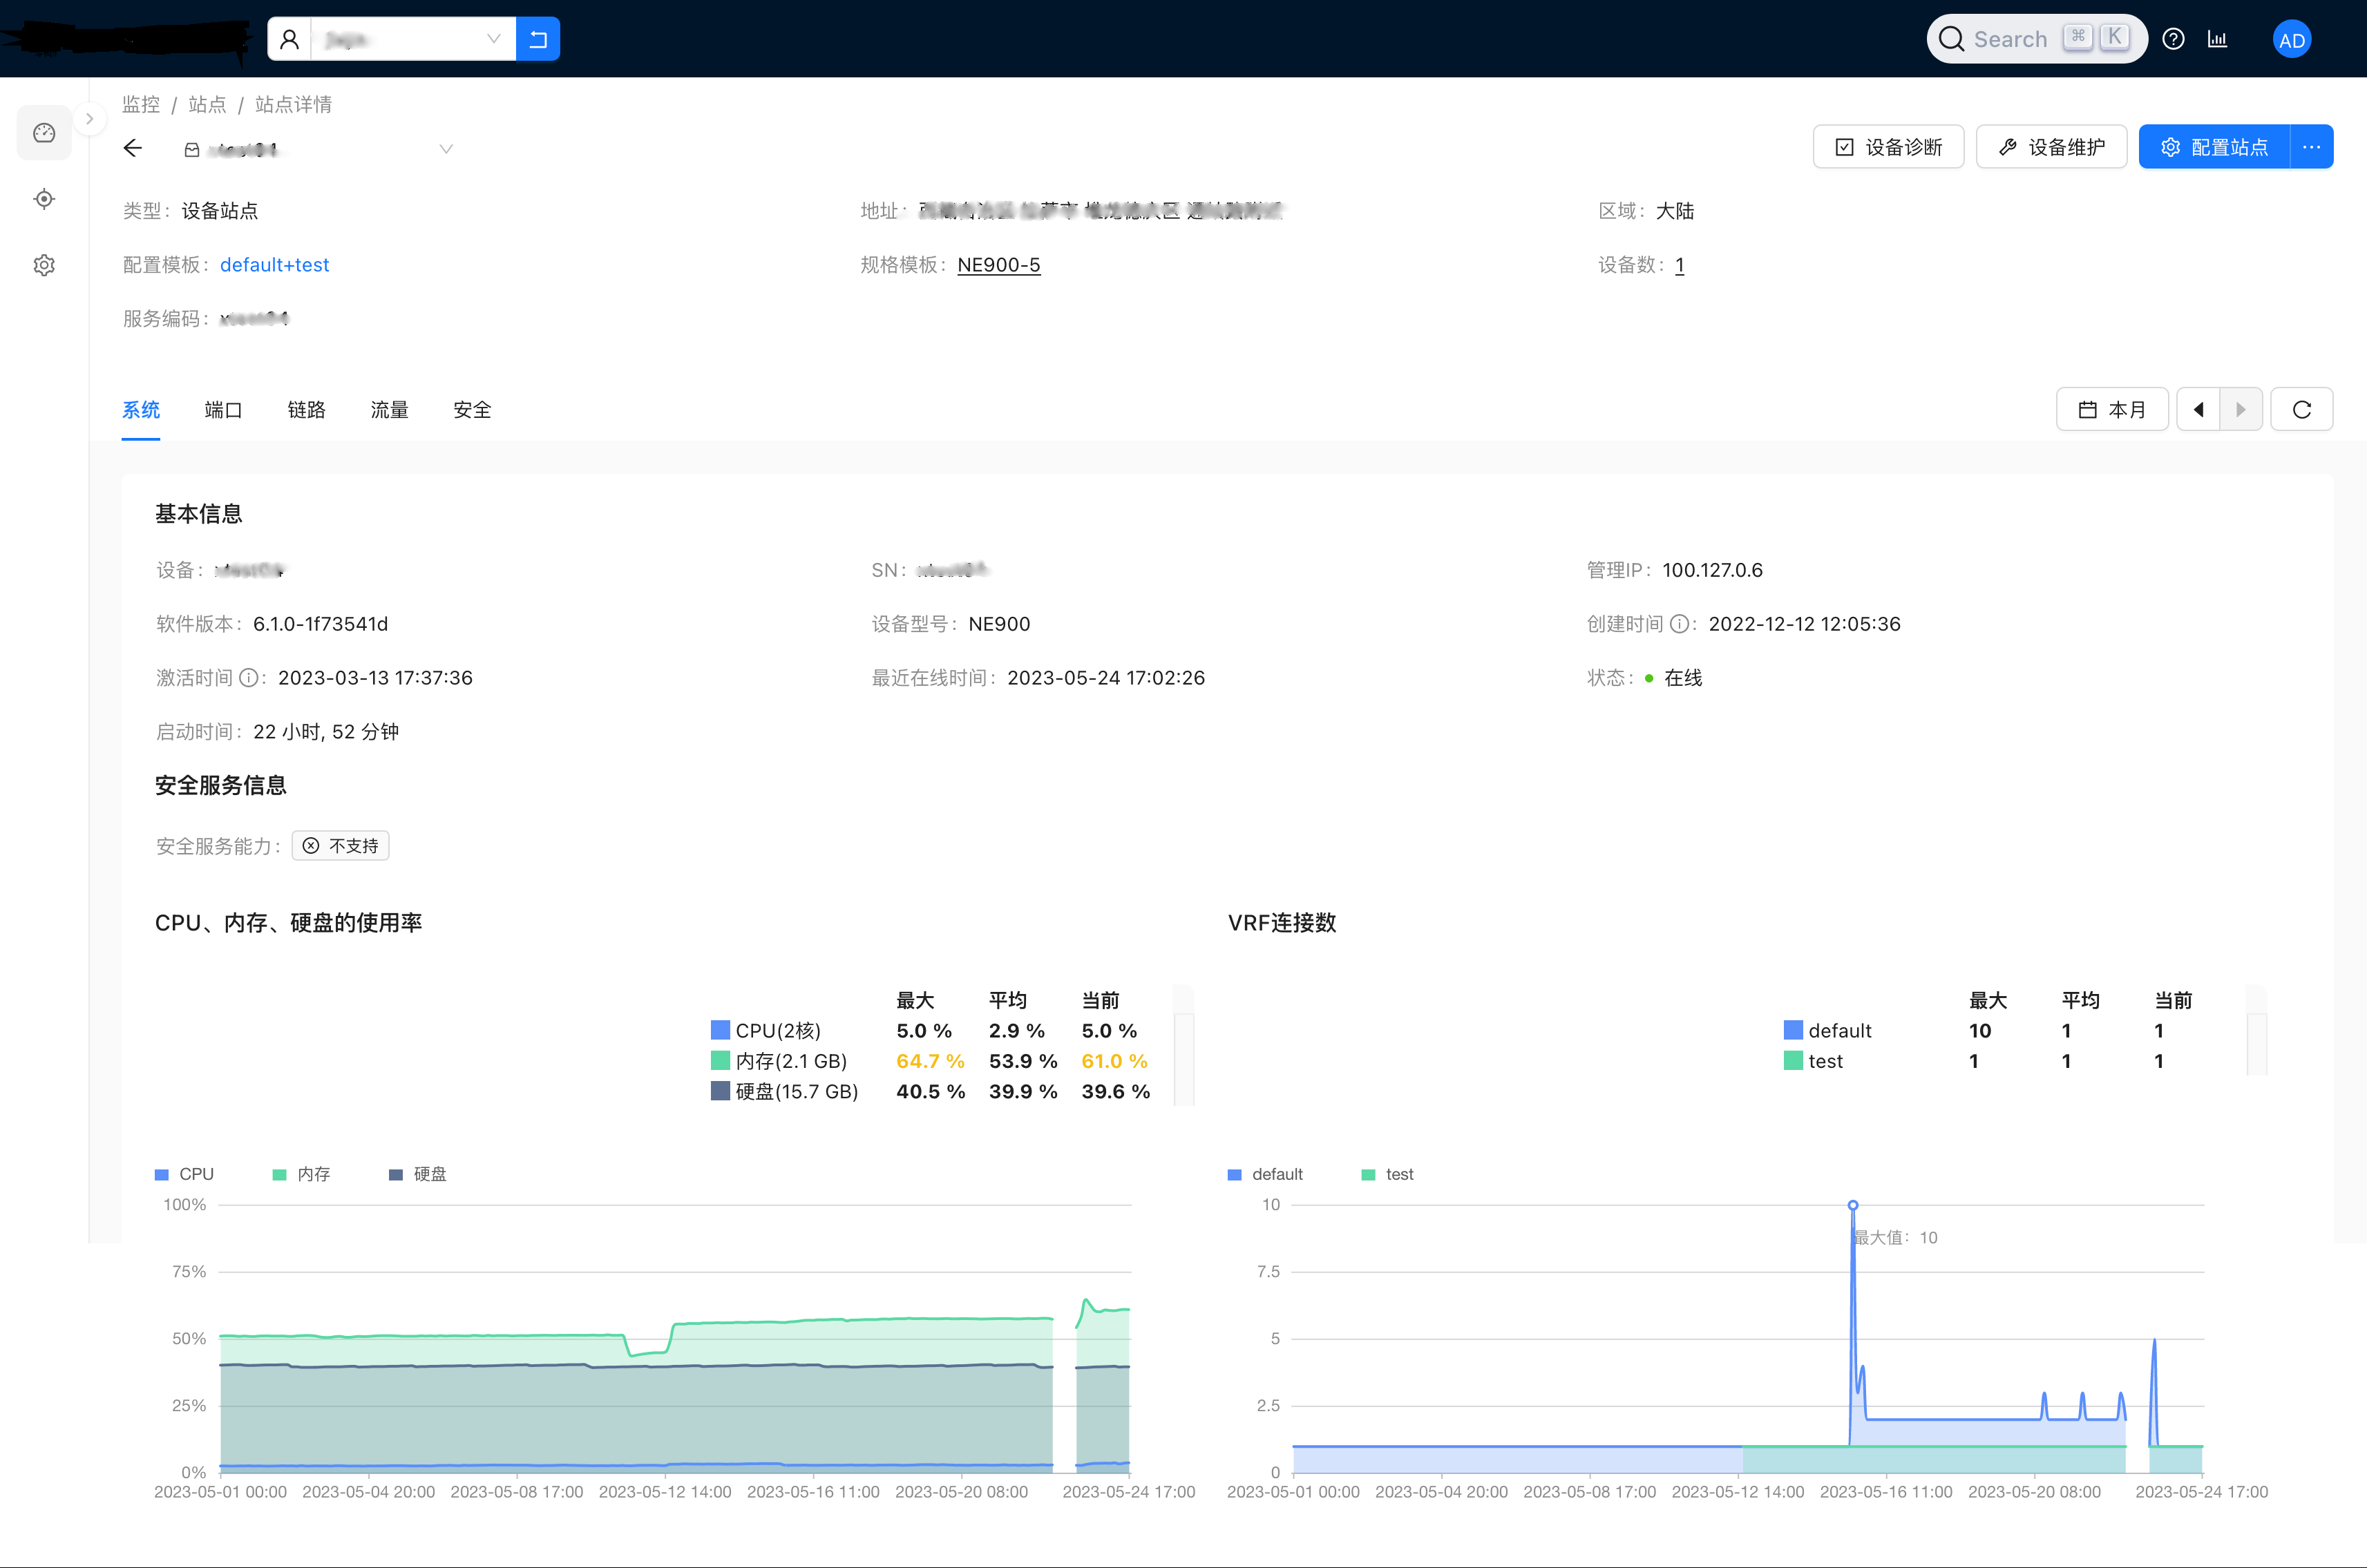Open the help question mark icon

pyautogui.click(x=2173, y=39)
